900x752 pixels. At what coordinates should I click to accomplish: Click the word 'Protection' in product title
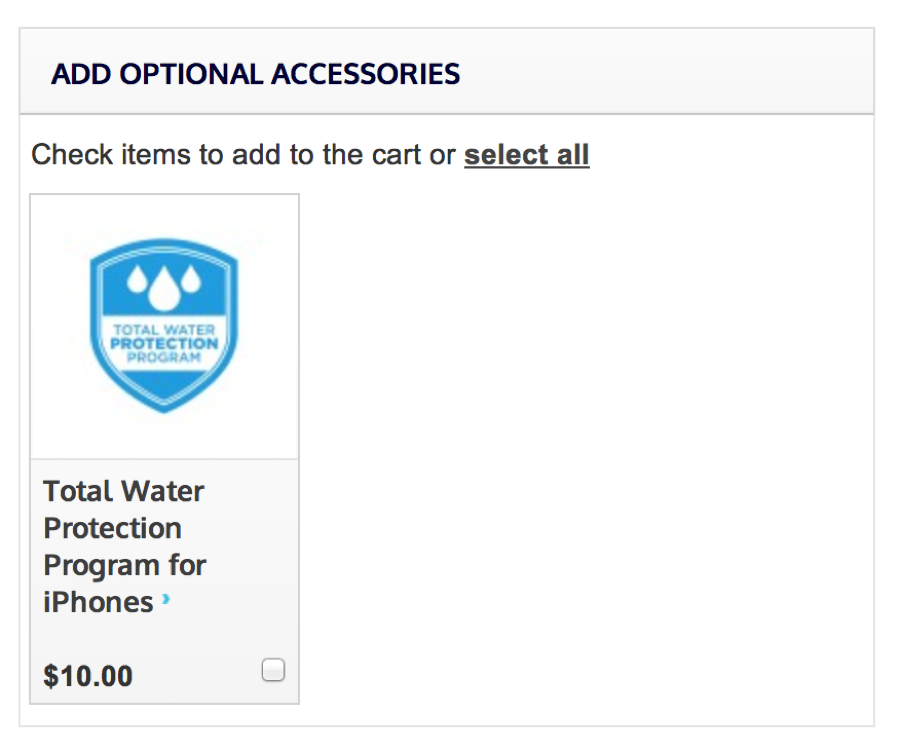(112, 528)
